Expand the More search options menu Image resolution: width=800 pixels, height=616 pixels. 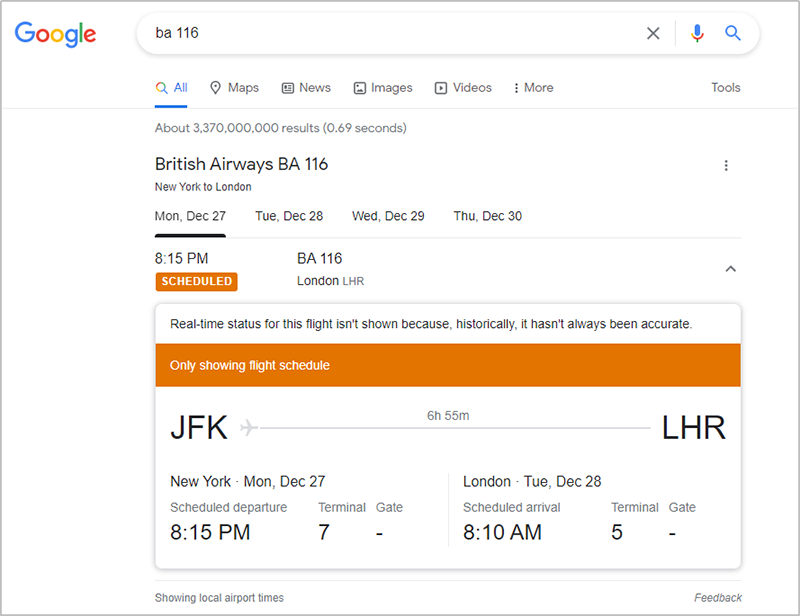click(x=533, y=88)
